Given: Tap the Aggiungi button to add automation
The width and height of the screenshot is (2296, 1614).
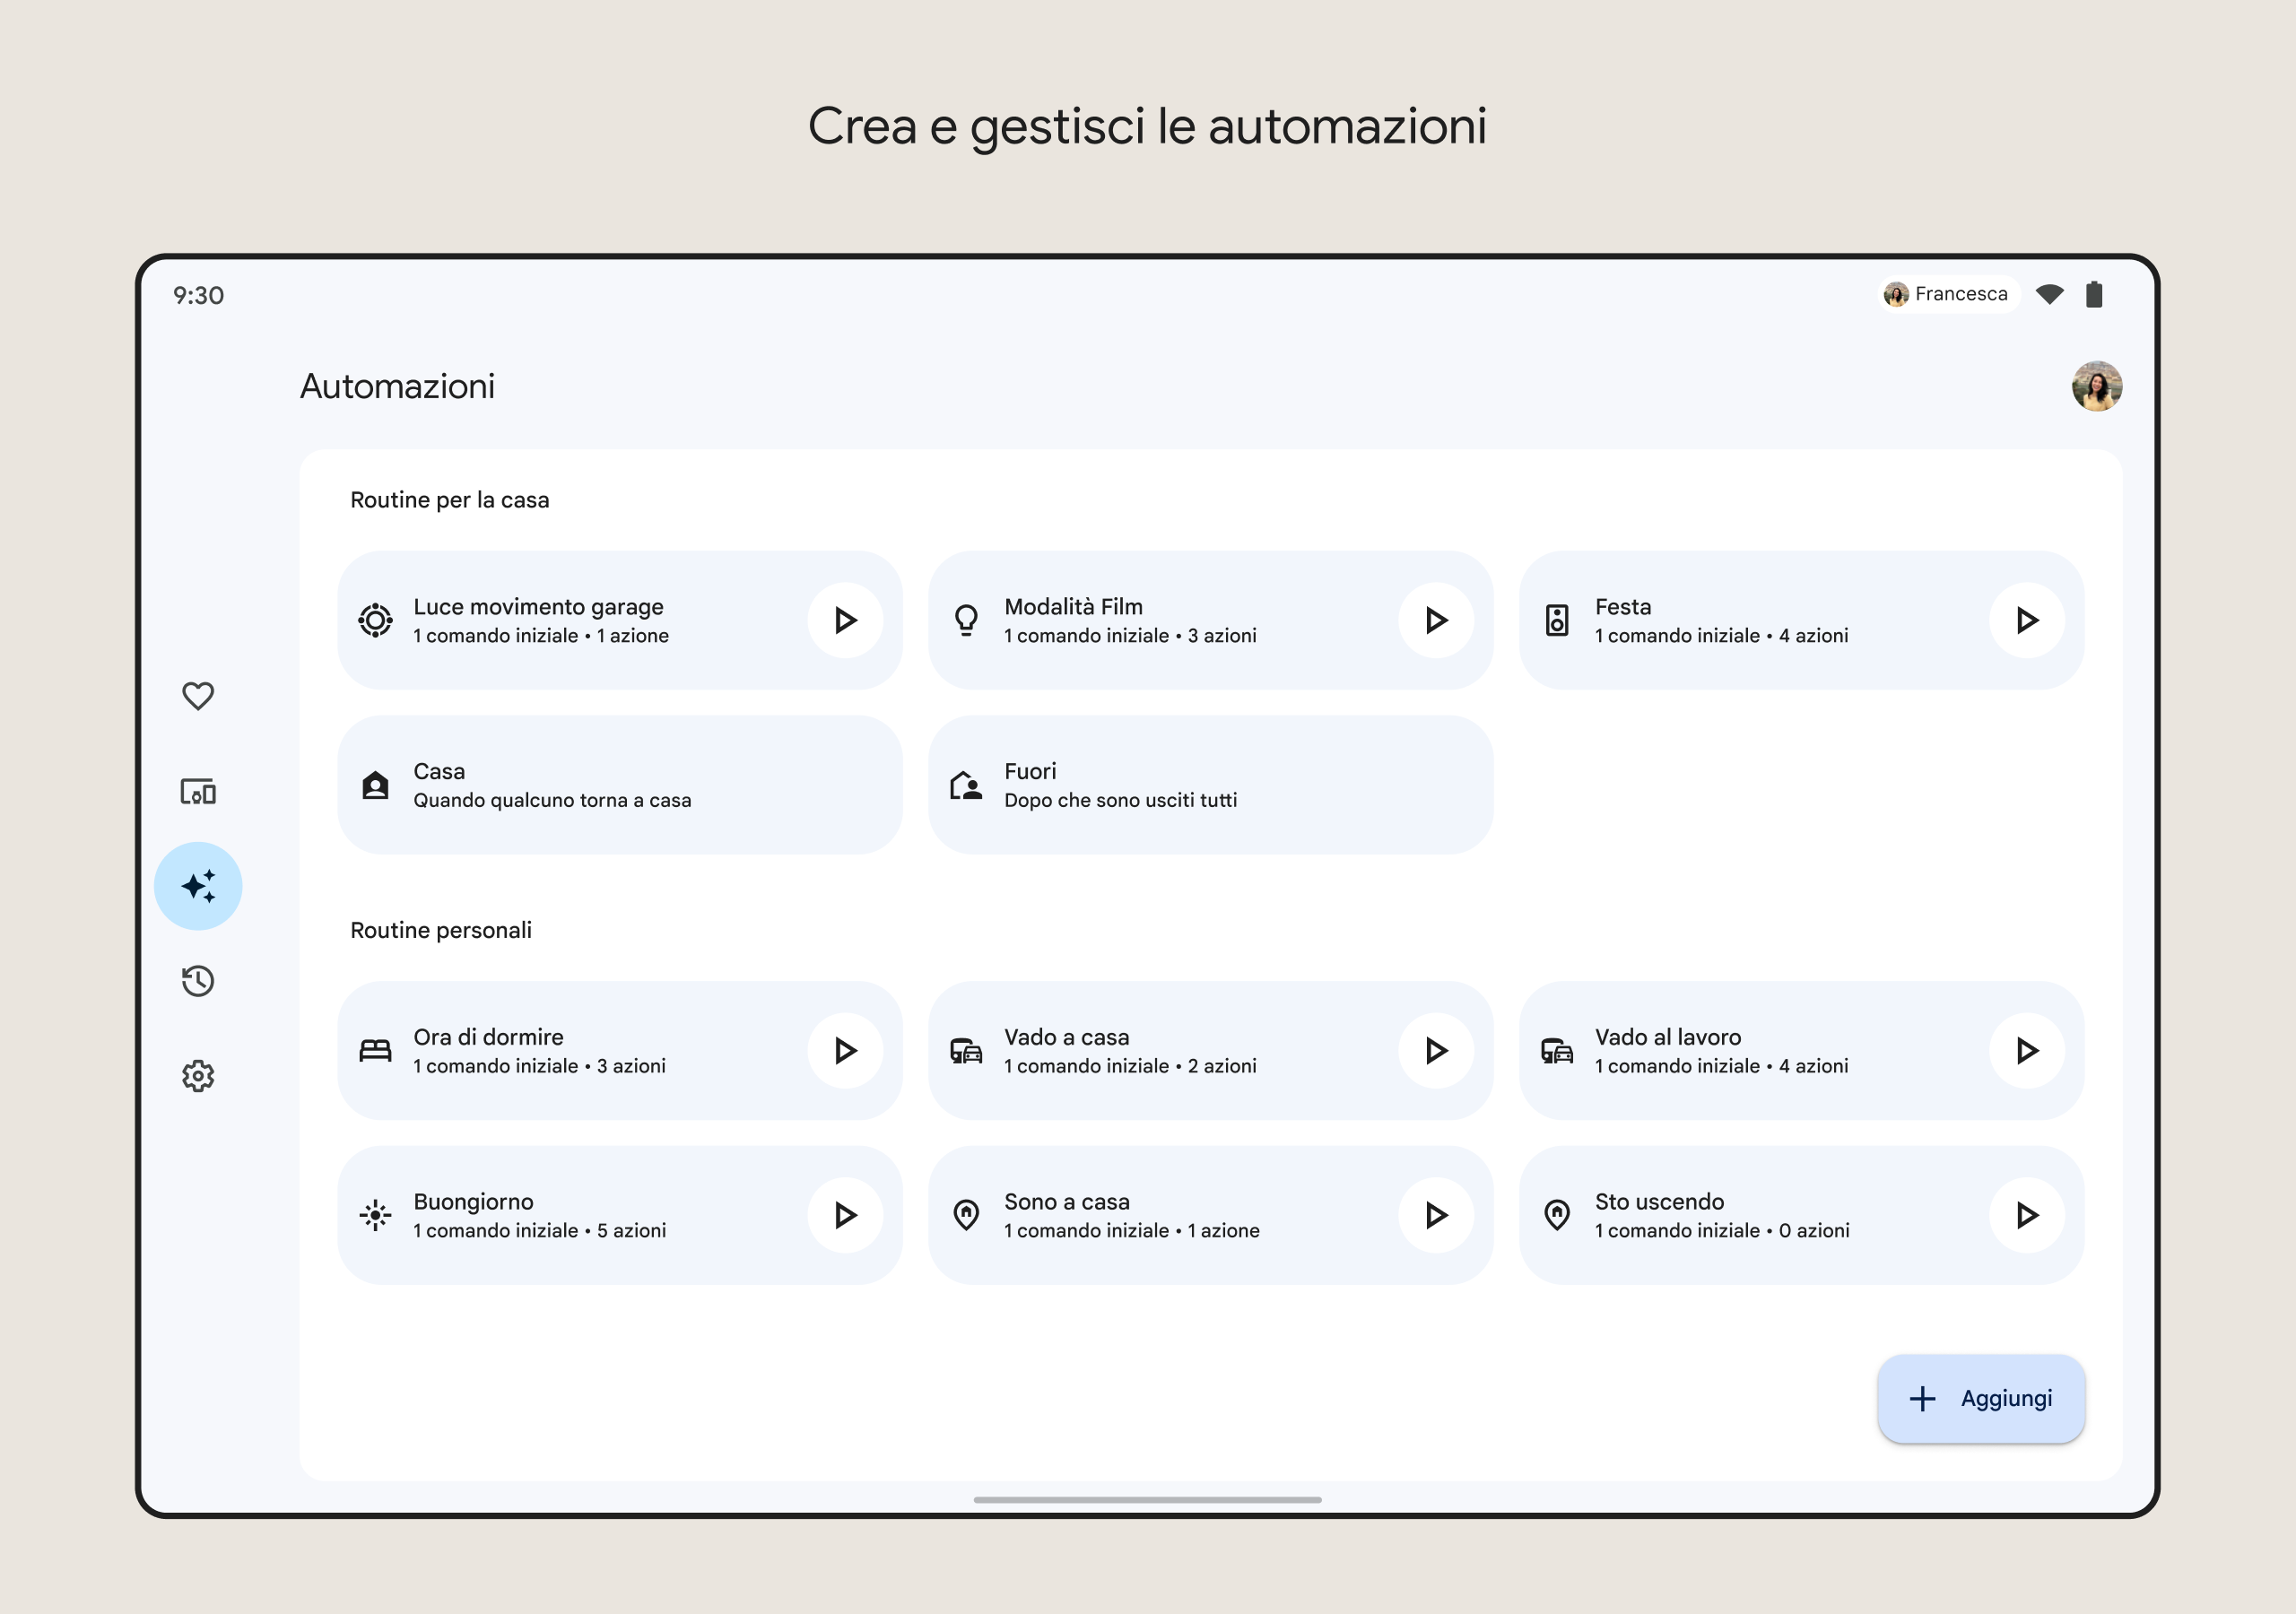Looking at the screenshot, I should (1981, 1398).
